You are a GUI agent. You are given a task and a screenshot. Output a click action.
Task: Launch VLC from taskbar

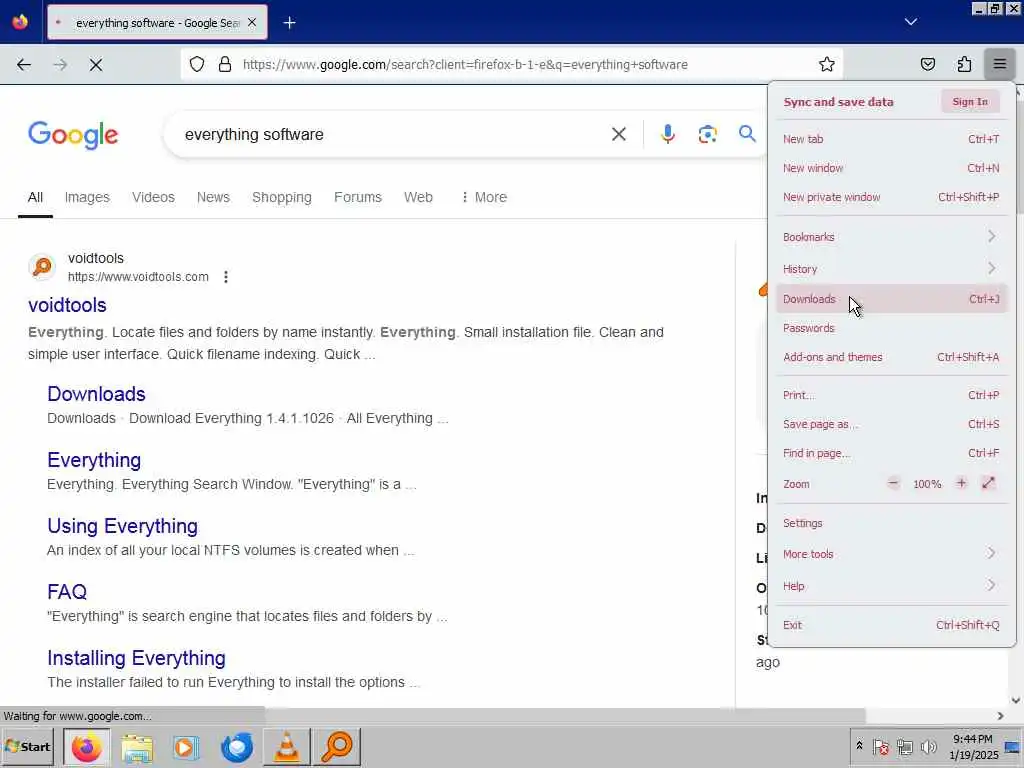click(x=287, y=747)
